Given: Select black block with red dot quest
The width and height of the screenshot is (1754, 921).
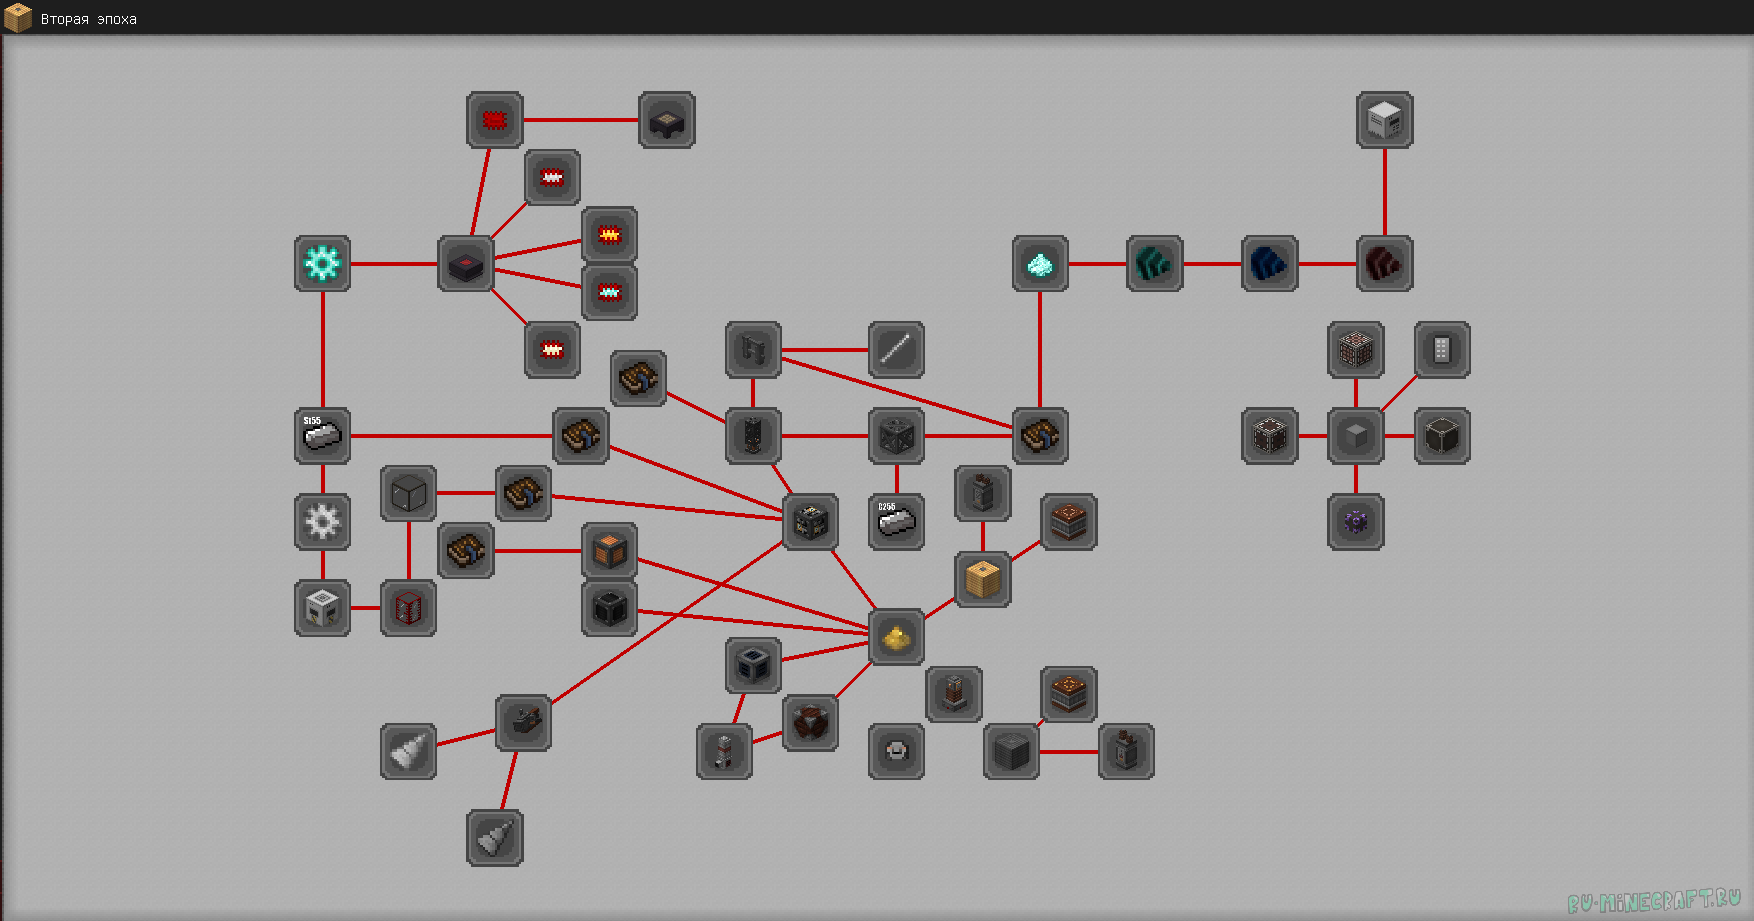Looking at the screenshot, I should click(466, 264).
